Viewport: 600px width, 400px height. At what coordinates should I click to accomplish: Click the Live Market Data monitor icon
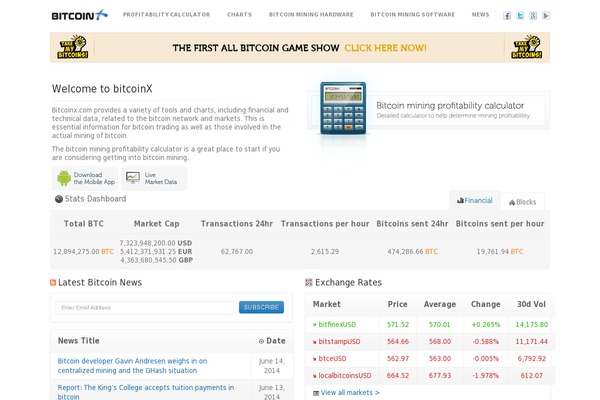133,178
